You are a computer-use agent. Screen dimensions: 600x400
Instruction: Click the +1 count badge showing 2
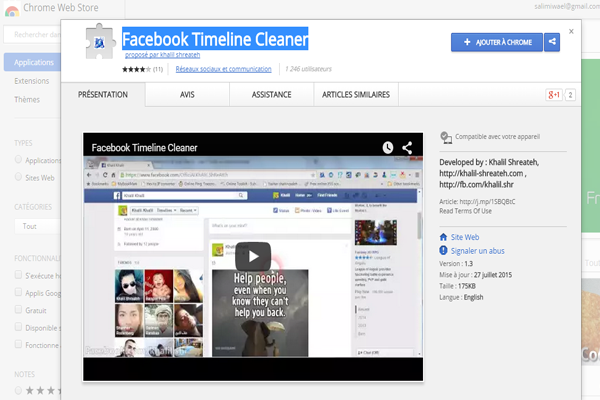pos(570,95)
